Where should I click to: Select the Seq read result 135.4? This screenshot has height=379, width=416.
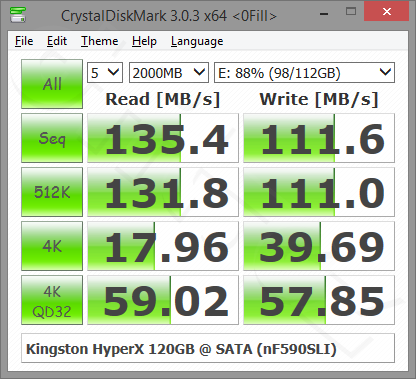click(163, 138)
